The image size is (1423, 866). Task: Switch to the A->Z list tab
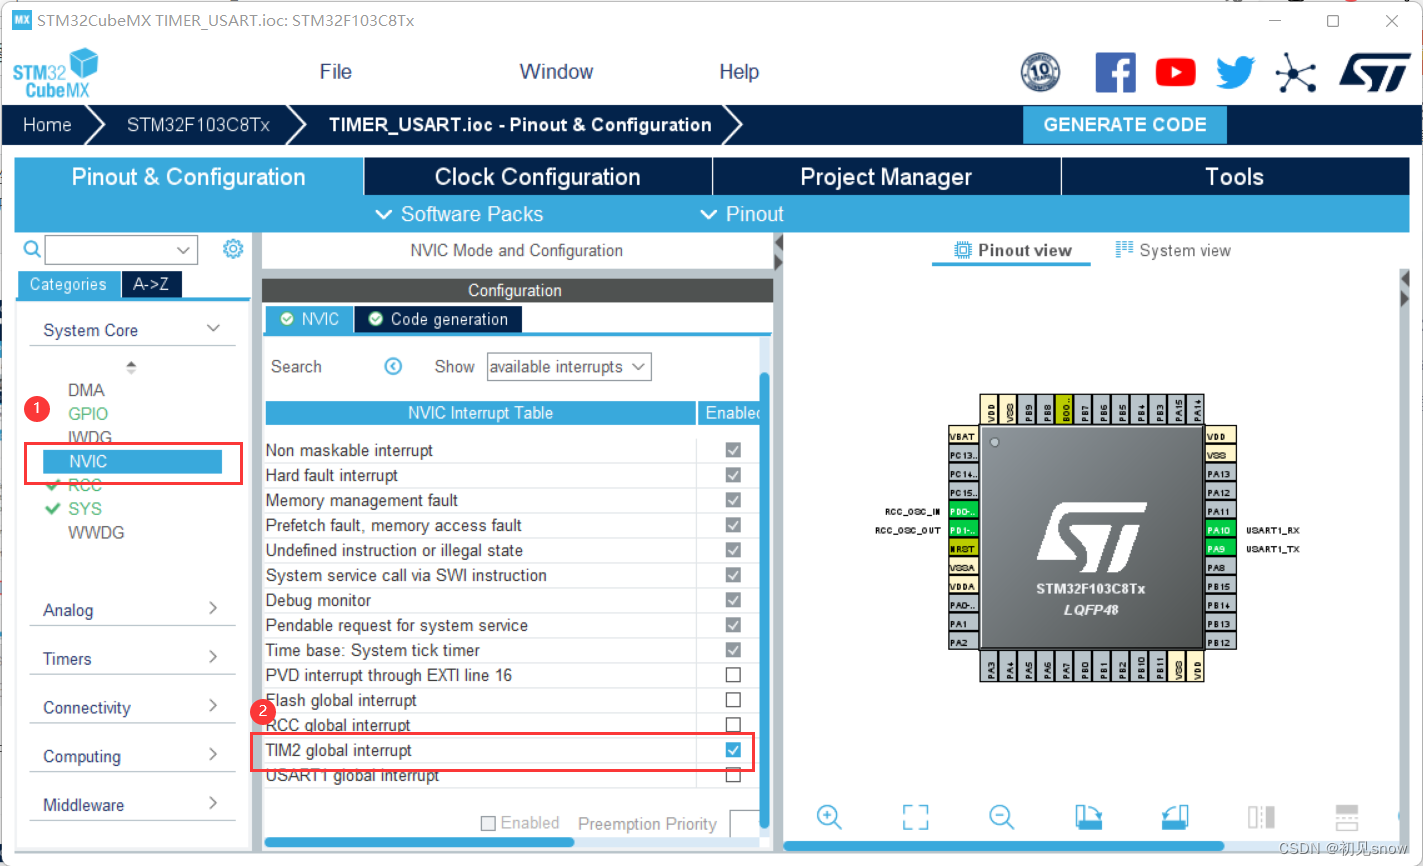[x=151, y=284]
